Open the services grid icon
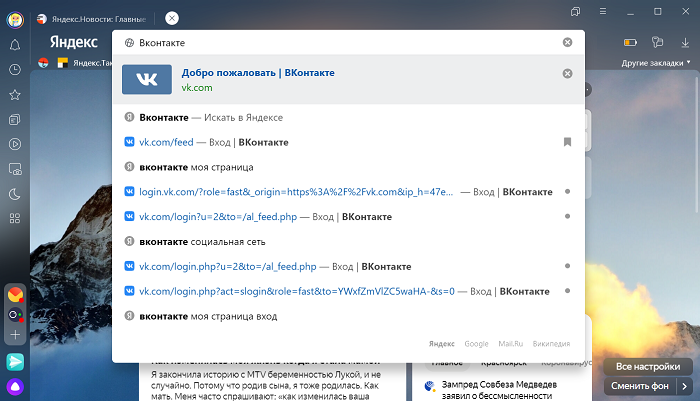Screen dimensions: 700x401 click(15, 218)
